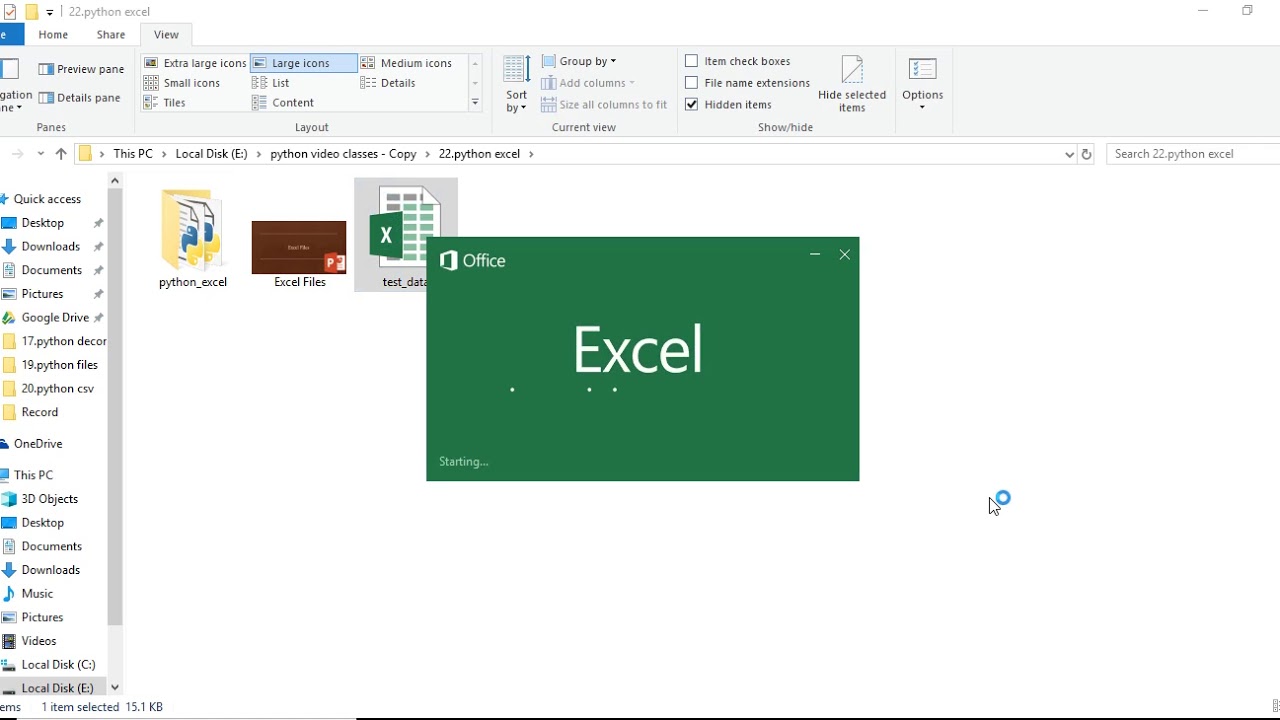
Task: Toggle the Details pane
Action: tap(79, 98)
